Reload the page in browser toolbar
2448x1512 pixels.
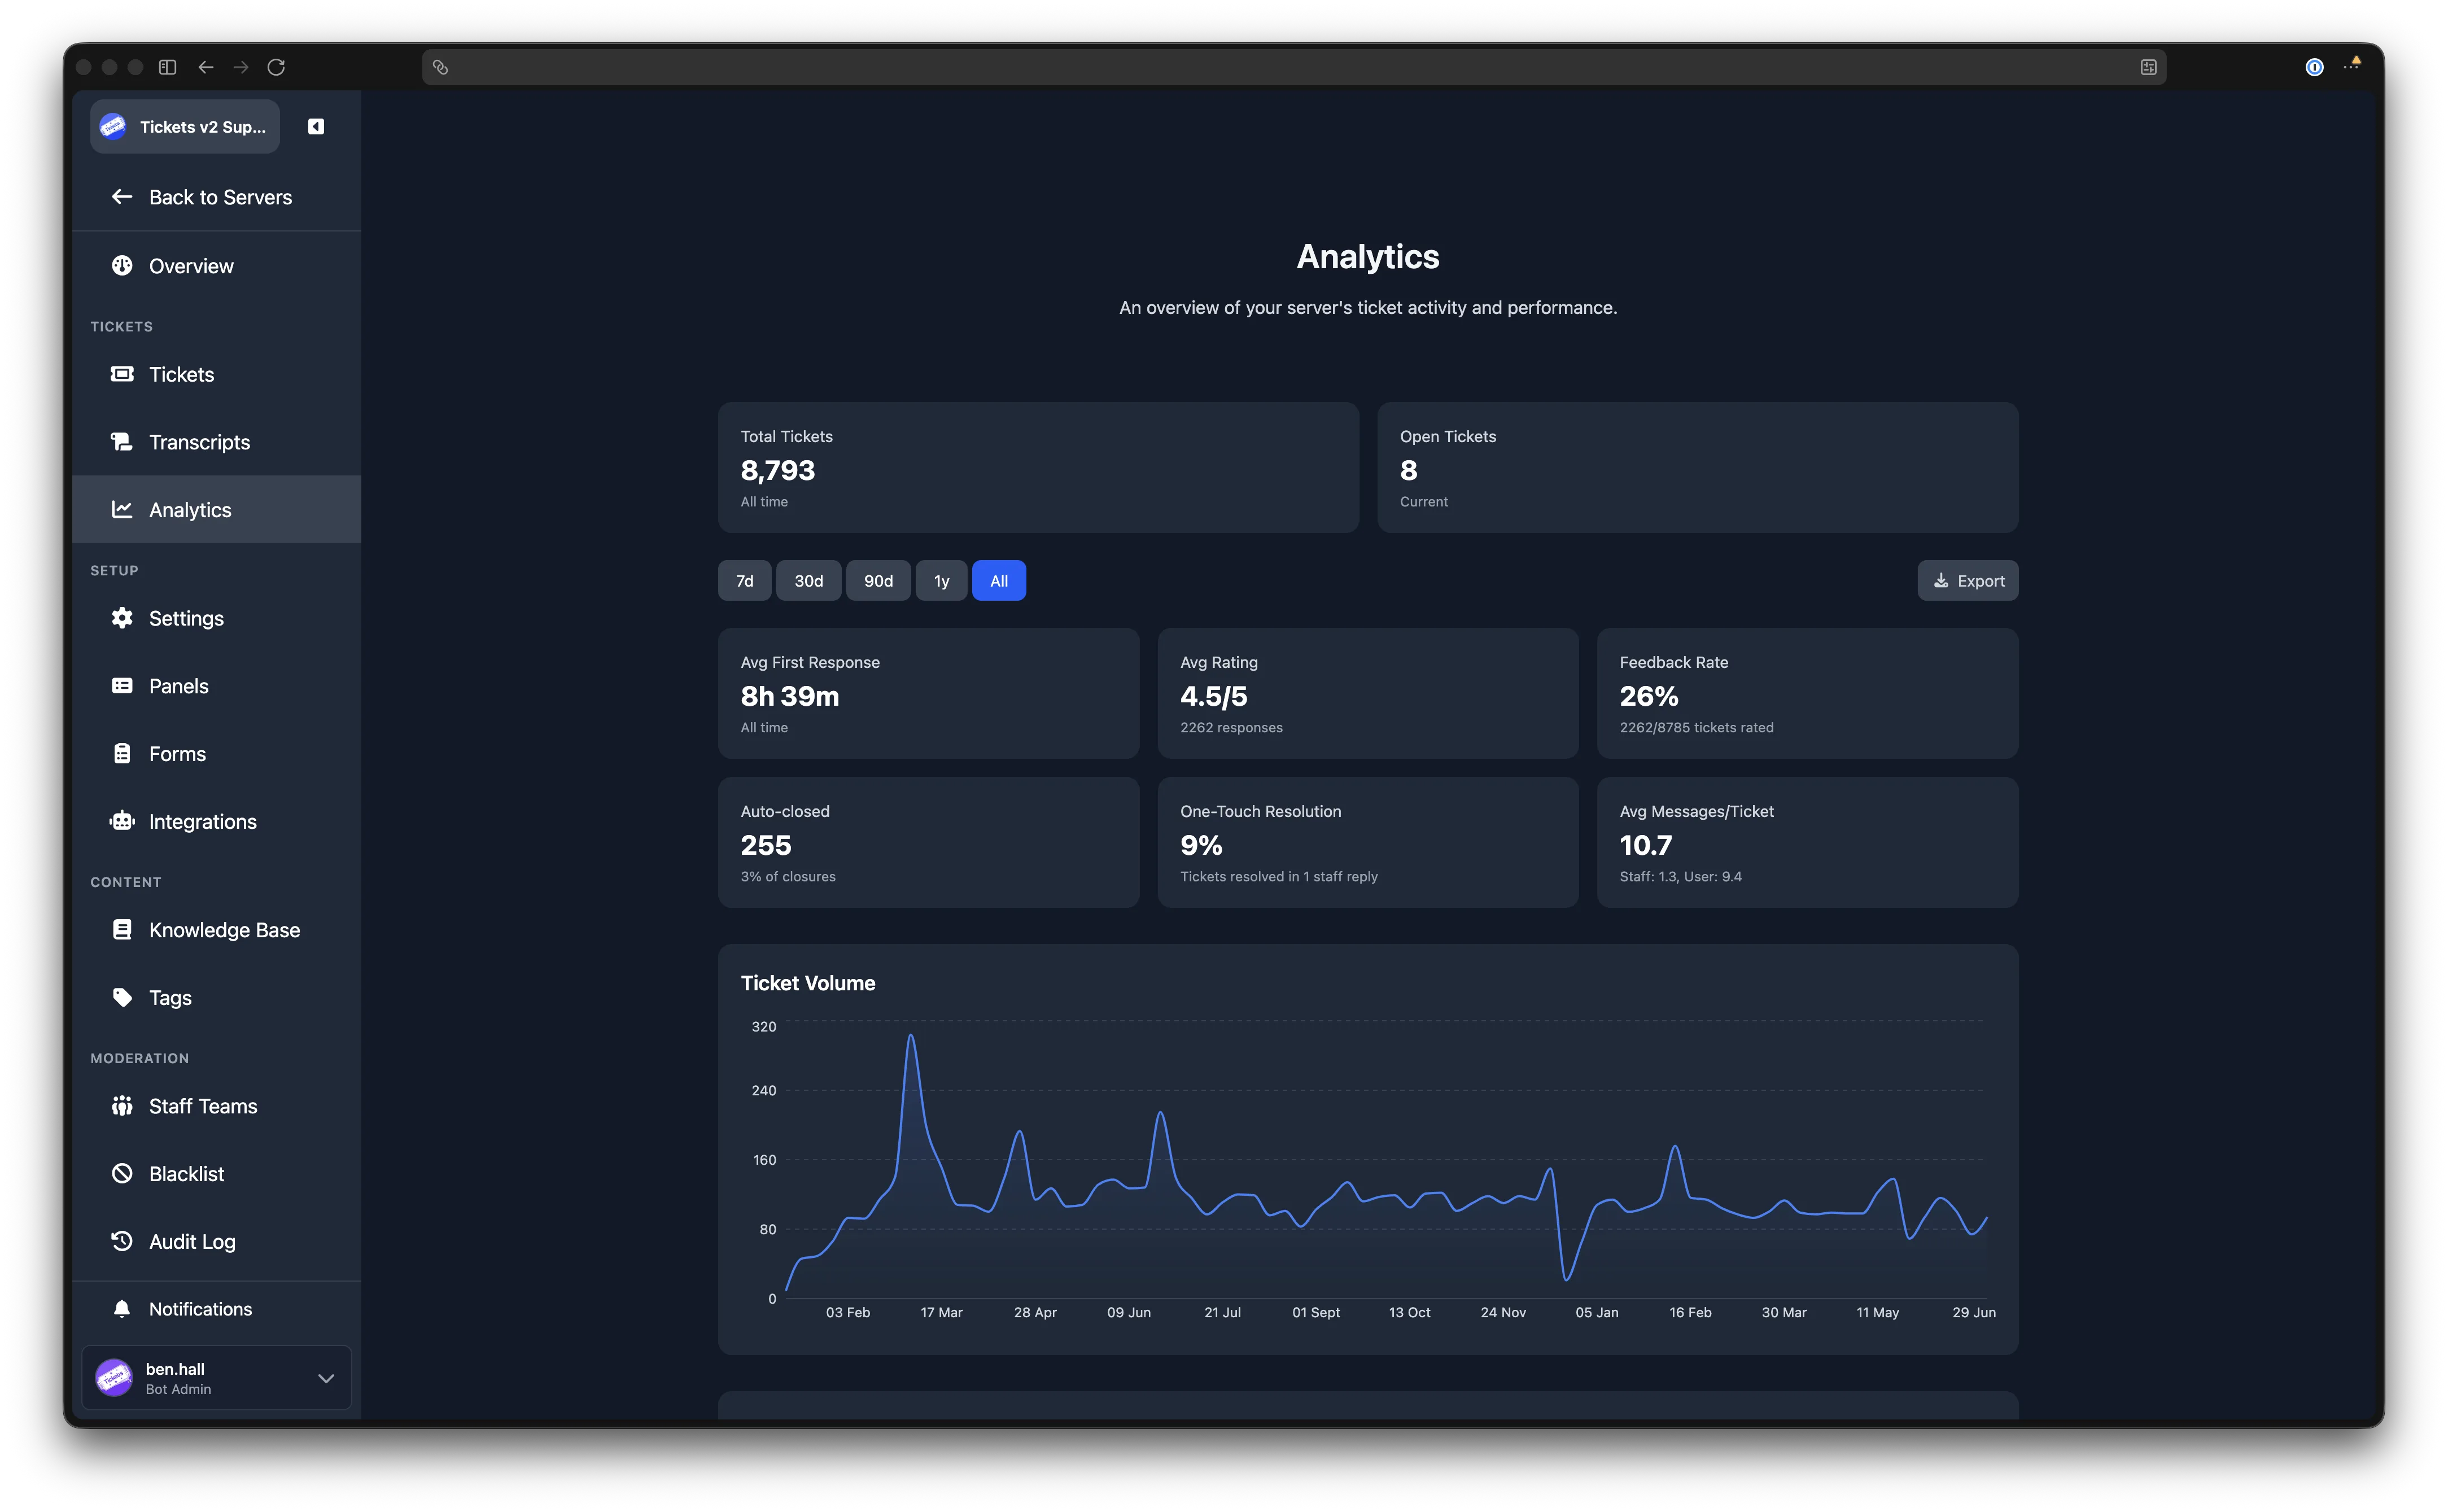(276, 67)
